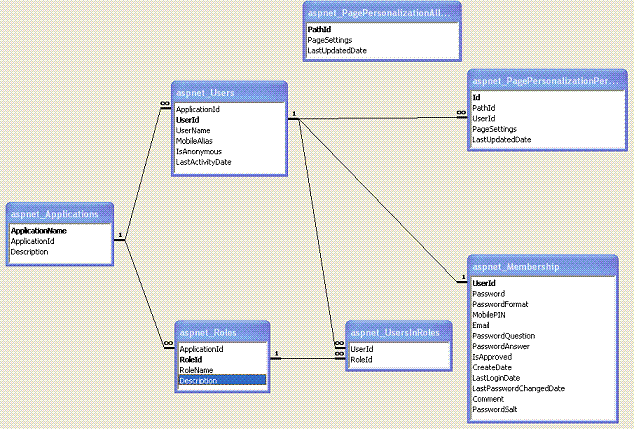Click the Password field in aspnet_Membership
Screen dimensions: 634x429
pyautogui.click(x=488, y=294)
